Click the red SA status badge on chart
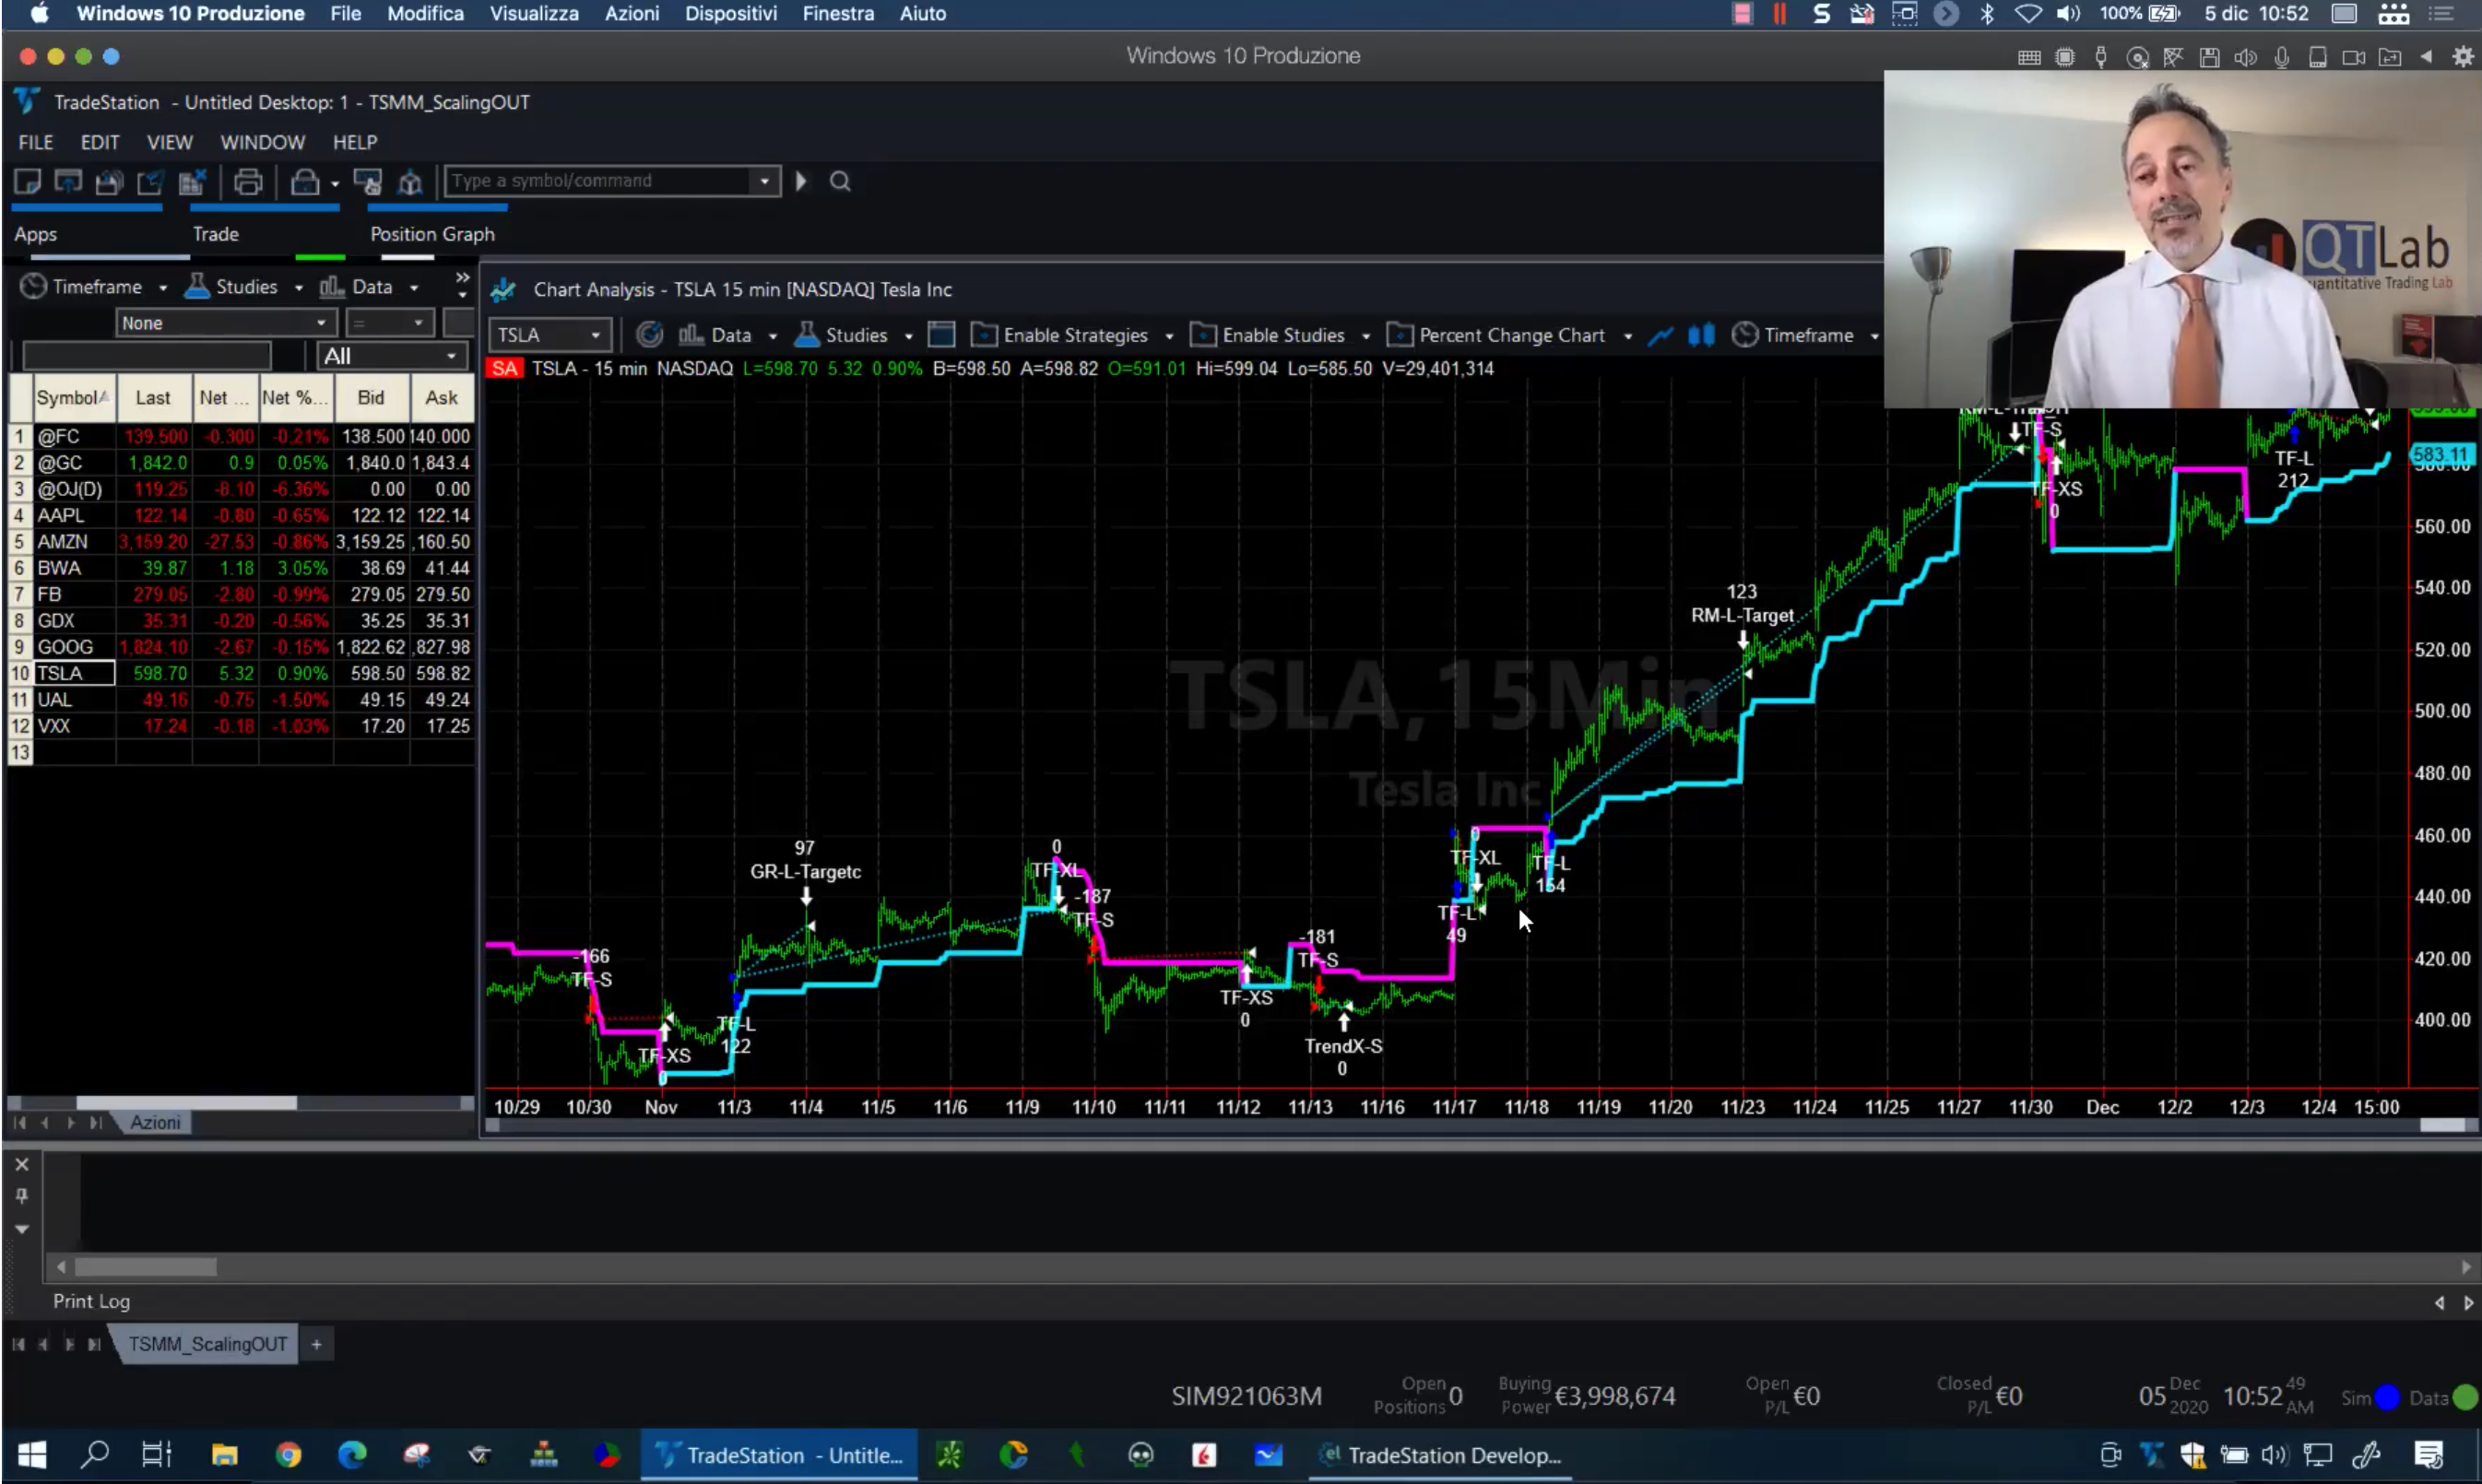This screenshot has width=2482, height=1484. click(505, 368)
